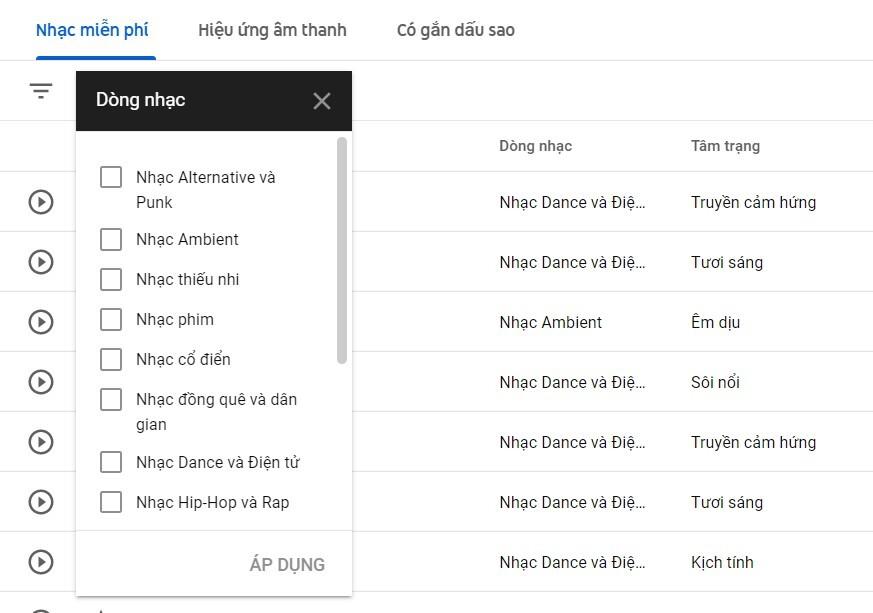This screenshot has width=873, height=613.
Task: Close the Dòng nhạc filter dialog
Action: (322, 100)
